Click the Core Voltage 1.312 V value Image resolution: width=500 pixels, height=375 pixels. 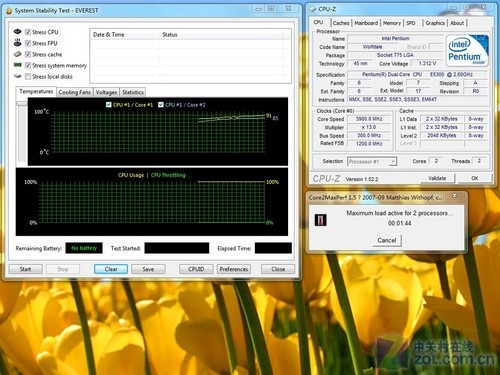click(427, 63)
